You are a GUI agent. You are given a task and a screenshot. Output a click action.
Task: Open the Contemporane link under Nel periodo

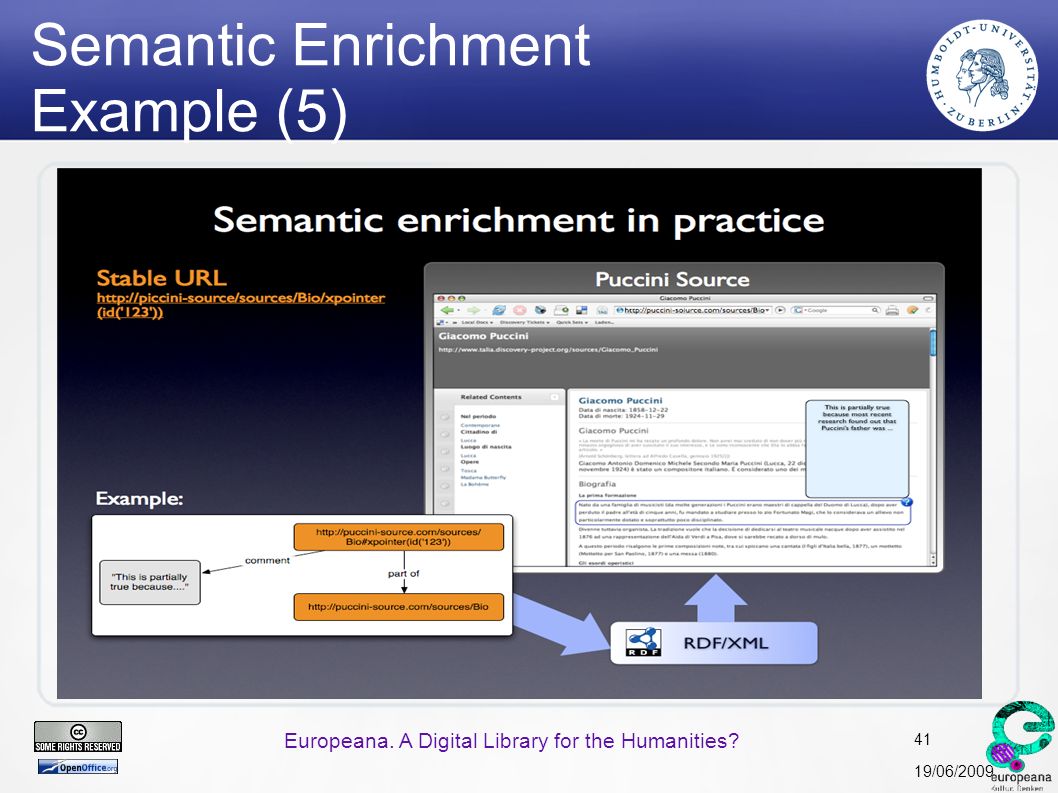click(x=480, y=425)
